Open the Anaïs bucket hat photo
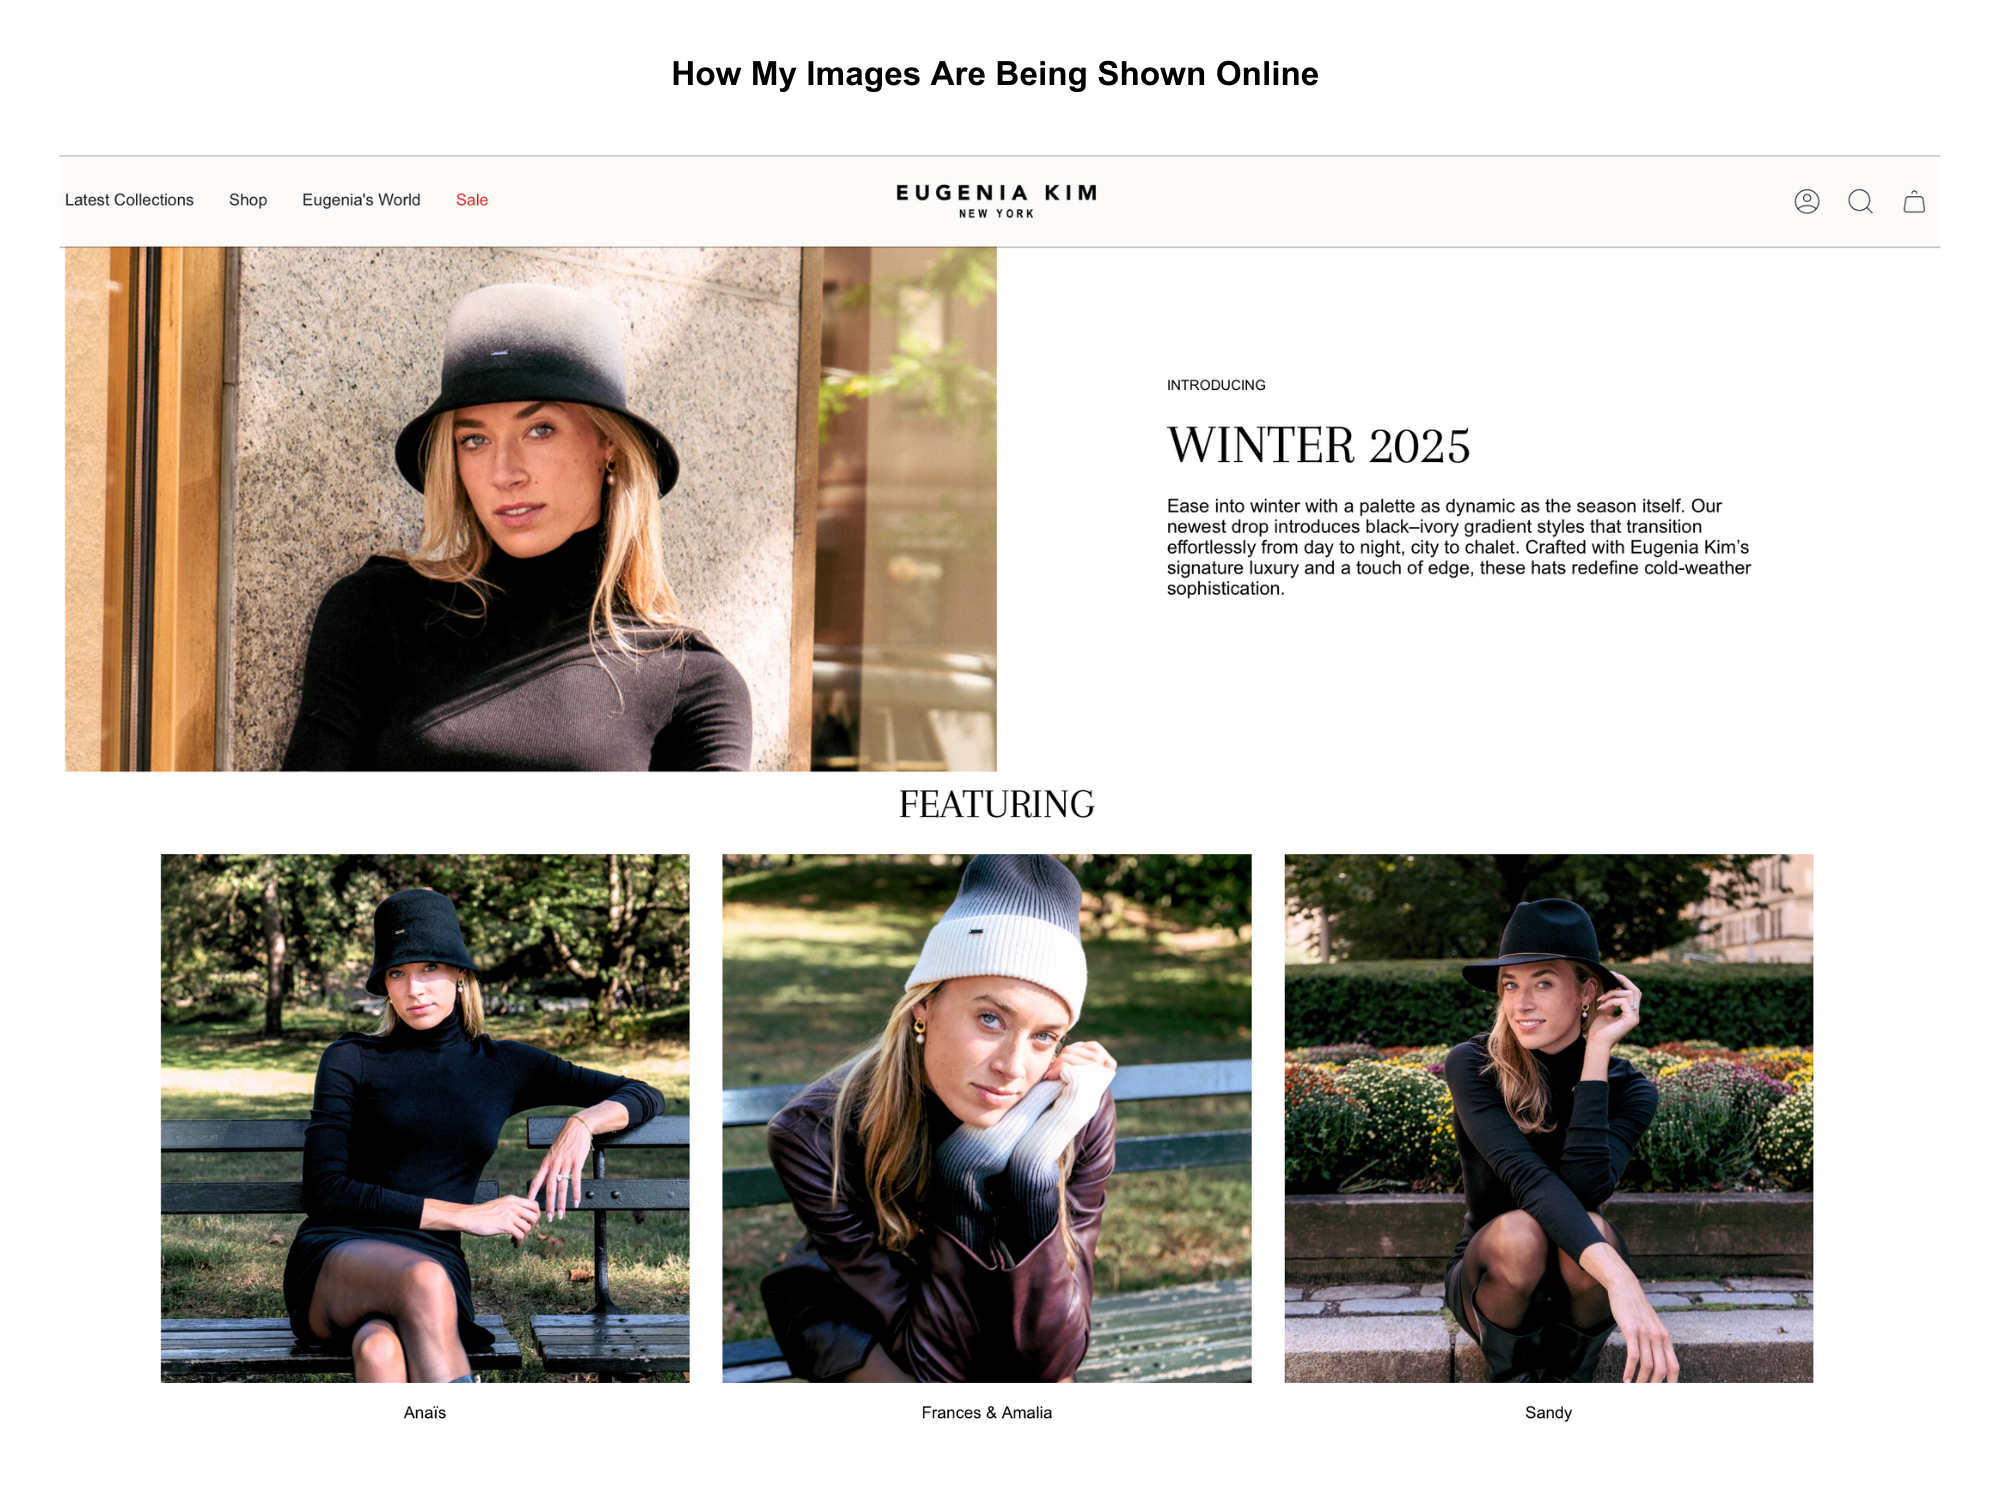 point(425,1118)
